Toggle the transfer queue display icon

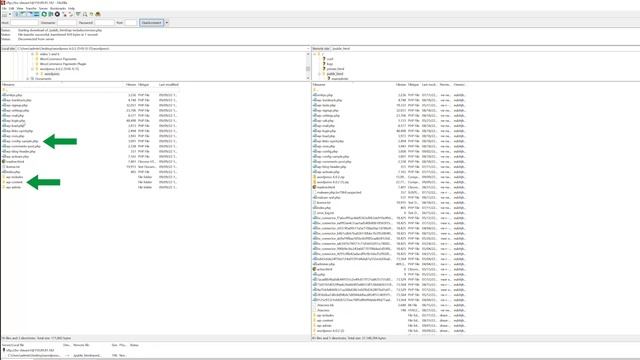36,14
